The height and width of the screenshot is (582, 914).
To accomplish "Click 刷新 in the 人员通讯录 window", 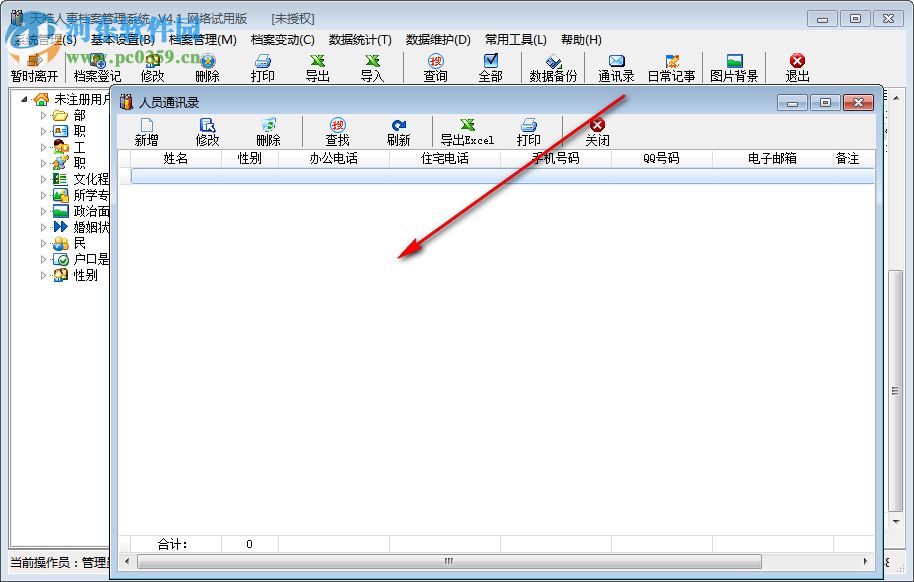I will coord(399,132).
